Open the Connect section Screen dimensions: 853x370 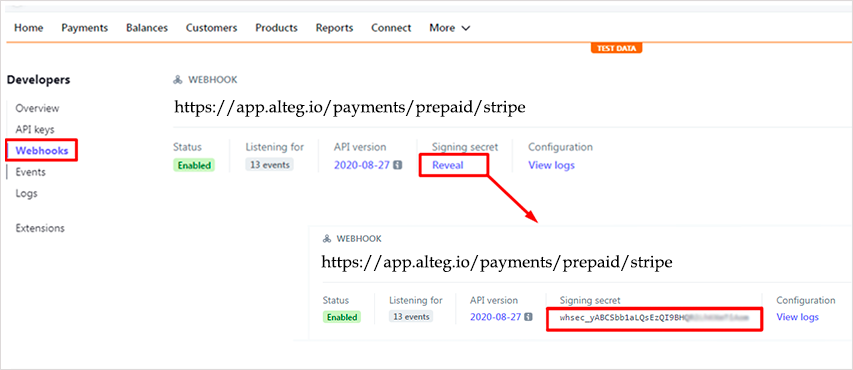pyautogui.click(x=391, y=28)
